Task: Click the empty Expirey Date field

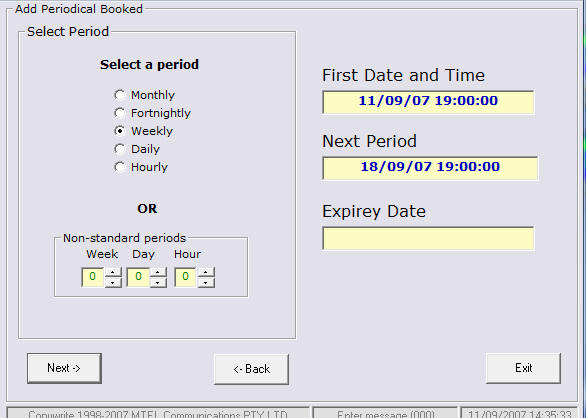Action: (x=428, y=238)
